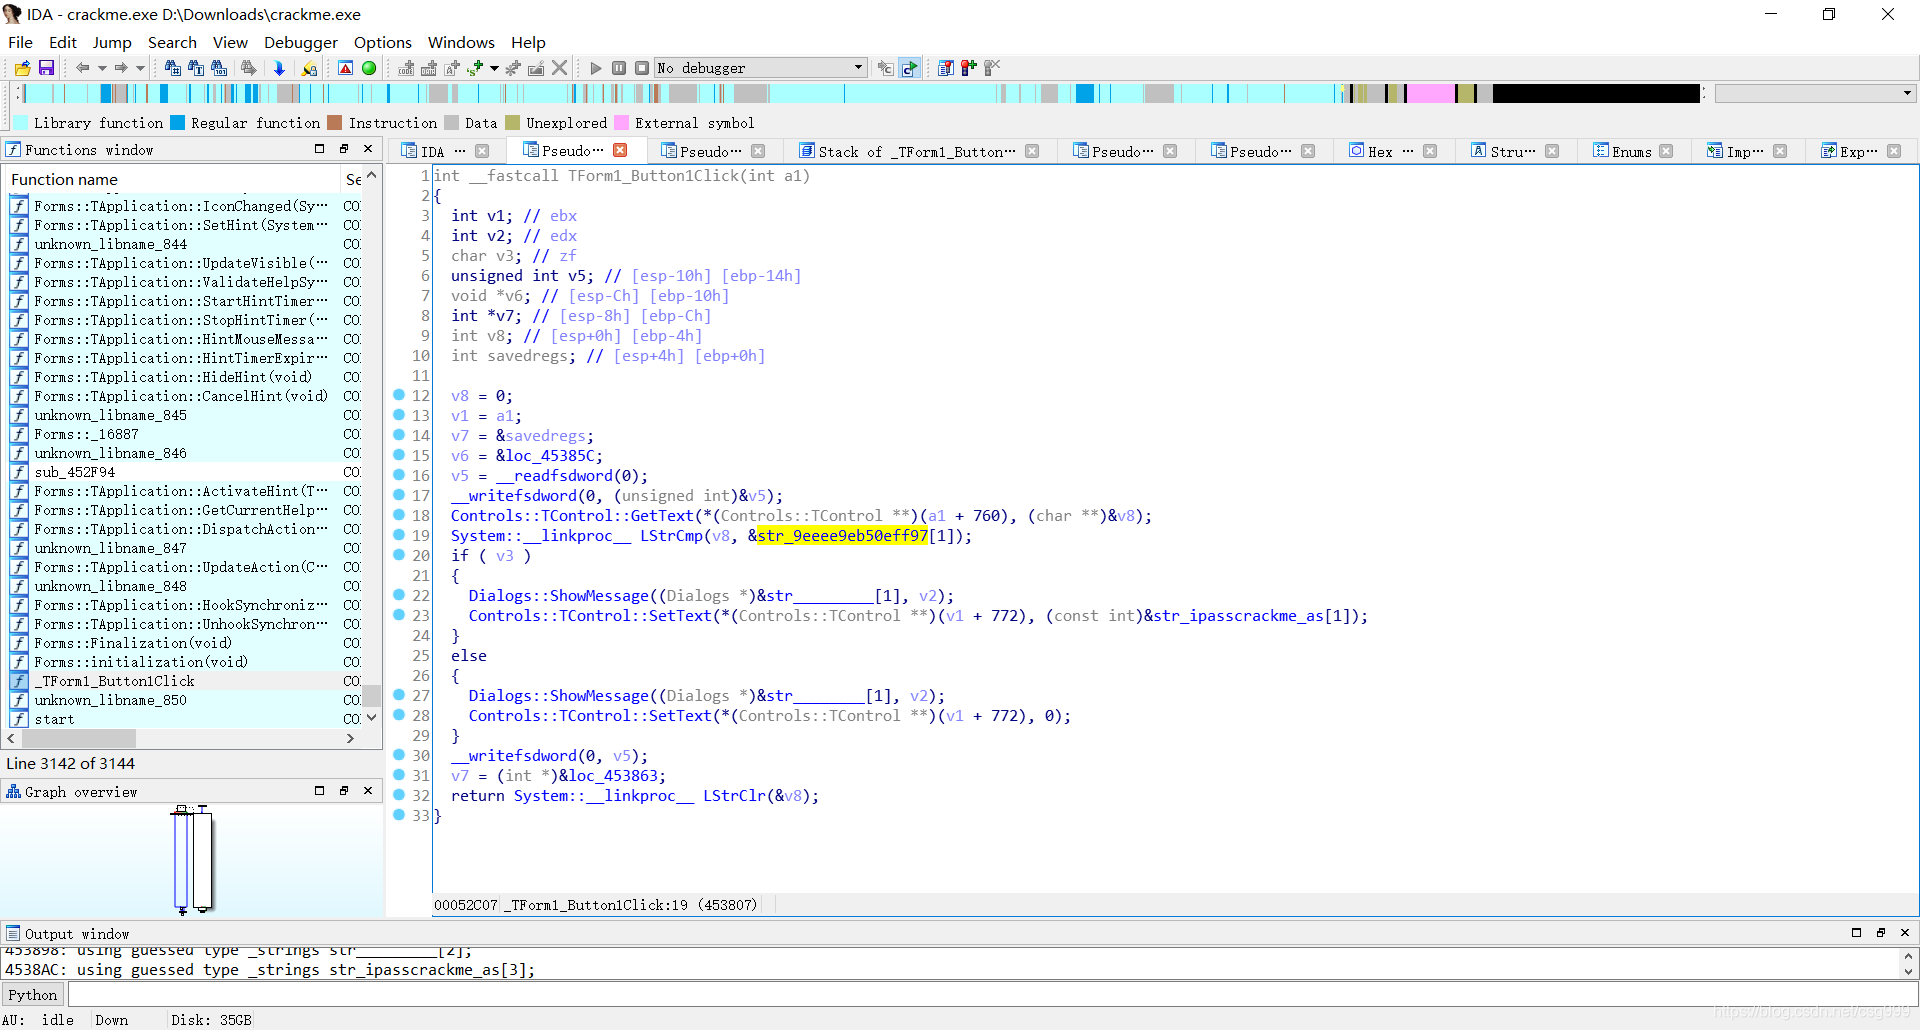Click the red and green plus watch icon
The height and width of the screenshot is (1030, 1920).
968,68
